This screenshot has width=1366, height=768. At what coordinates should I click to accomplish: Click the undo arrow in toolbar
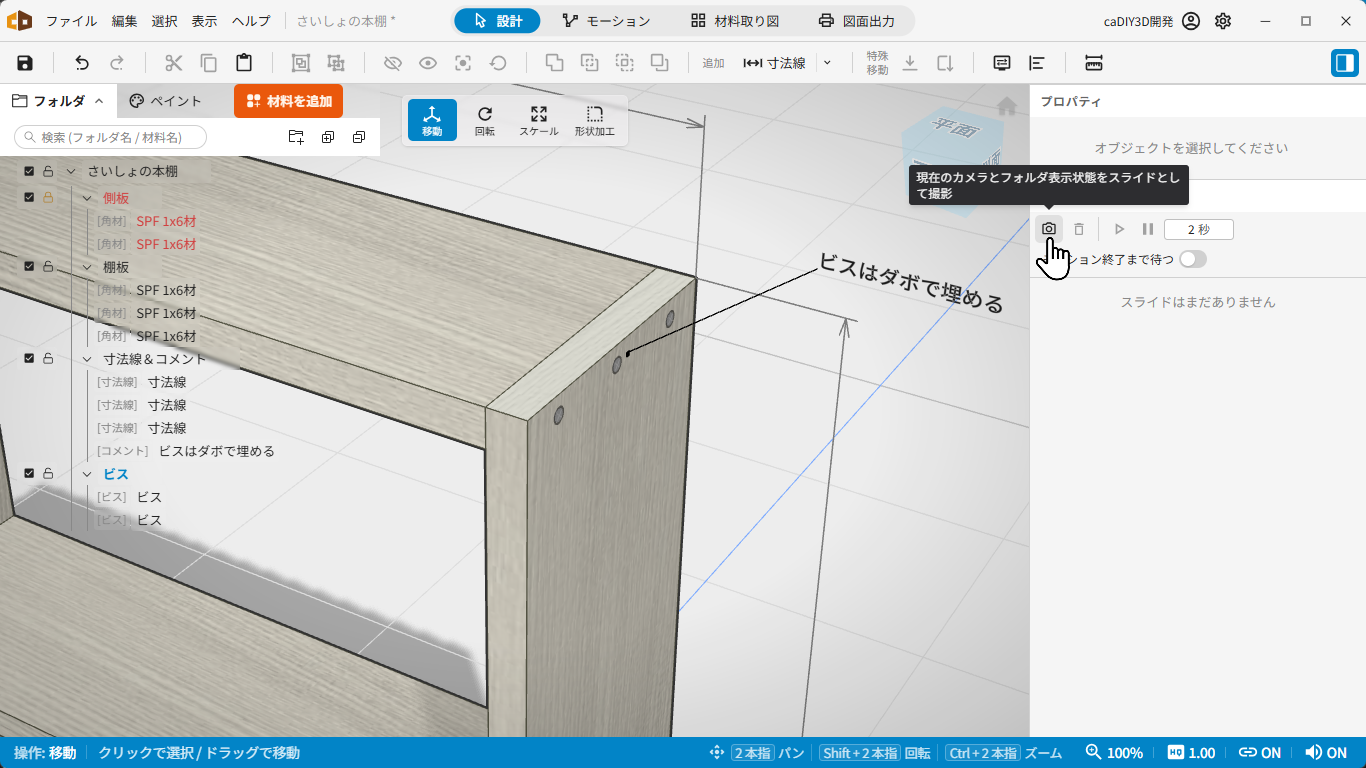coord(82,63)
